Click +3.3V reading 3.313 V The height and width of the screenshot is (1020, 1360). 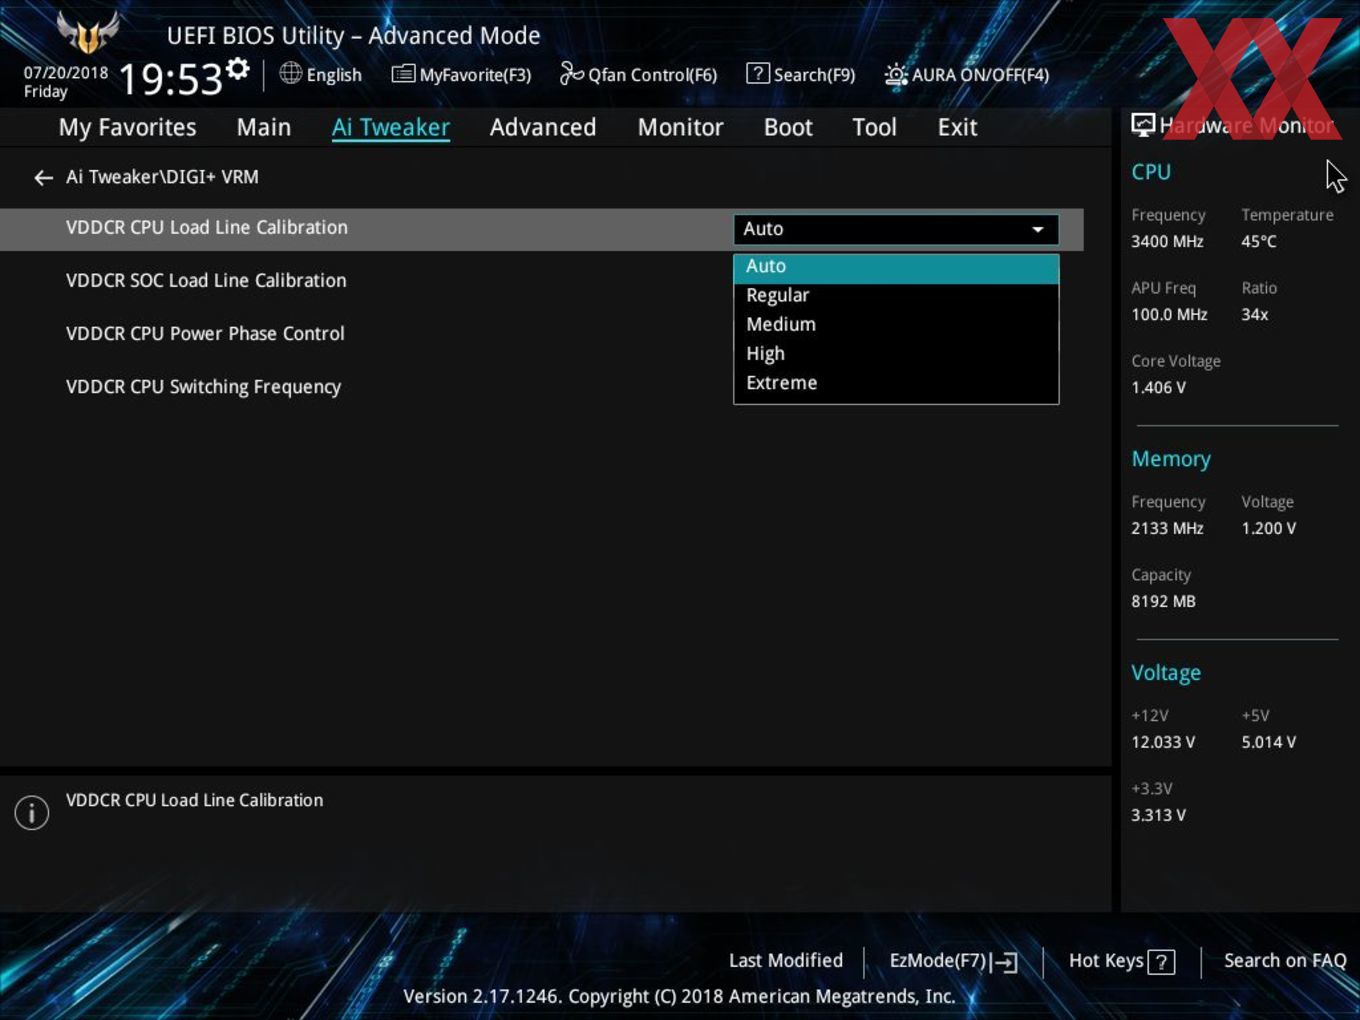[x=1158, y=816]
